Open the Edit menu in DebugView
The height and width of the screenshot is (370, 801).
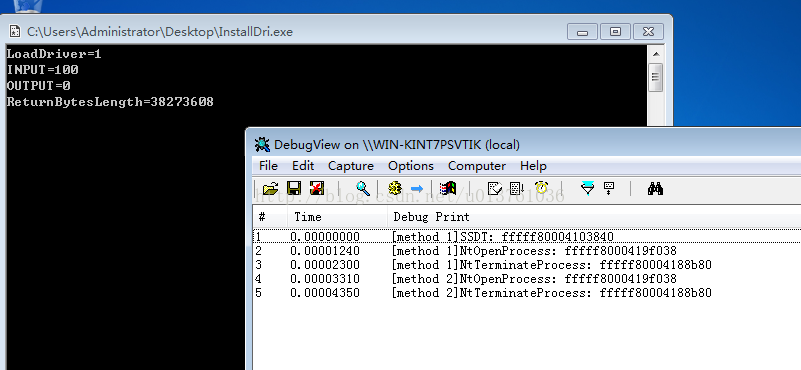(x=303, y=166)
